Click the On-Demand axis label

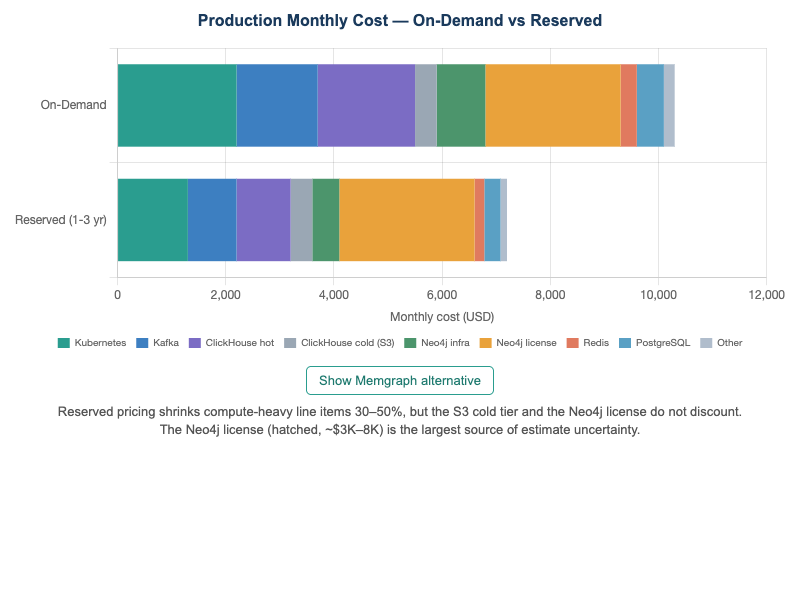[73, 105]
